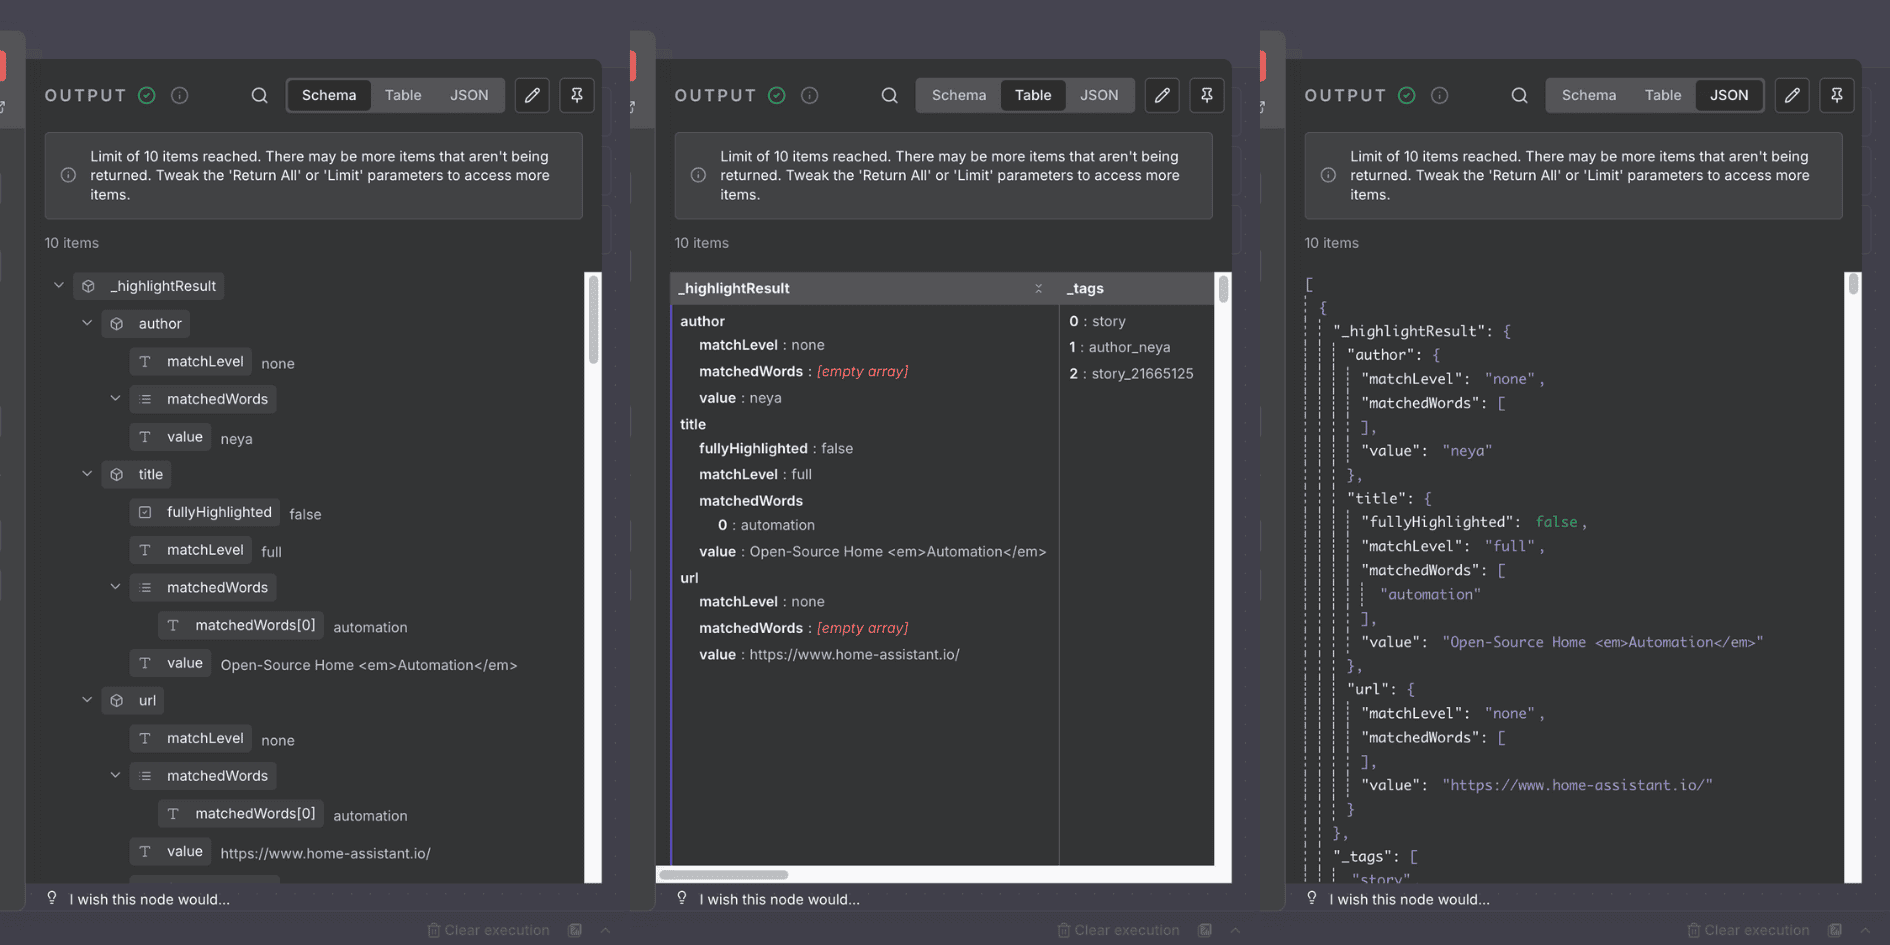Collapse the title schema node
The image size is (1890, 945).
pyautogui.click(x=87, y=474)
